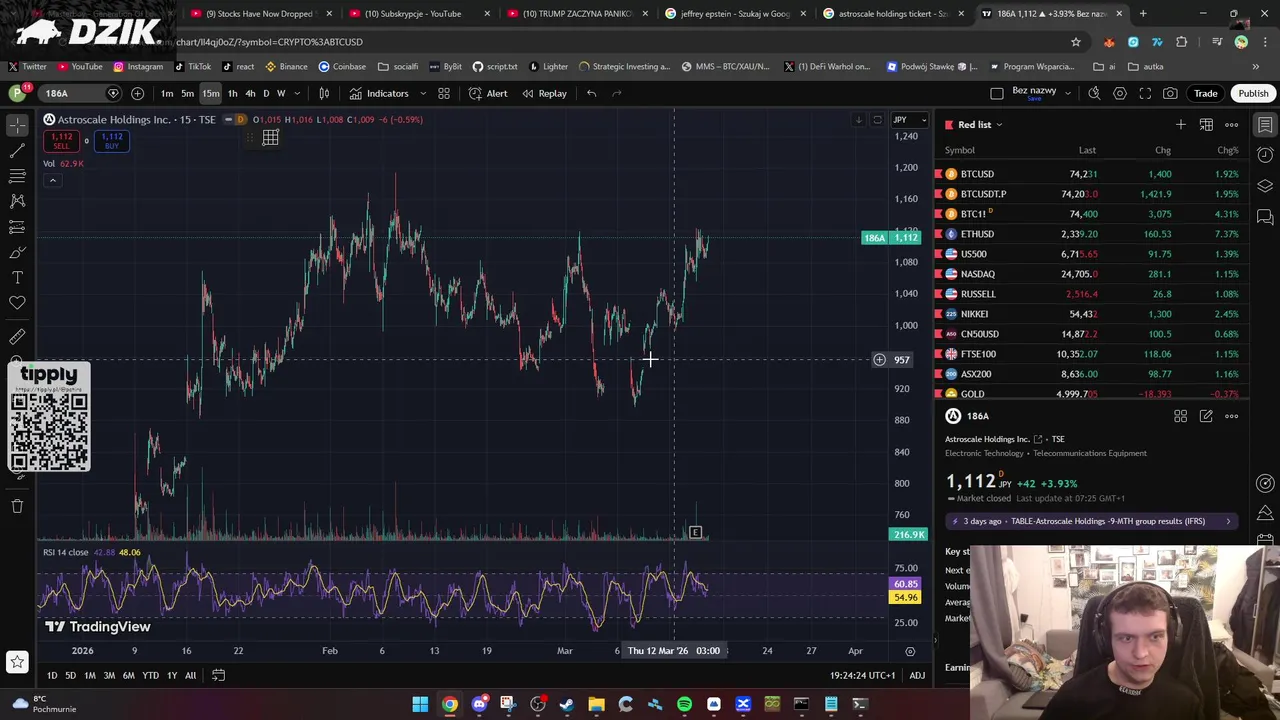Toggle the red flag for ETHUSD

939,234
